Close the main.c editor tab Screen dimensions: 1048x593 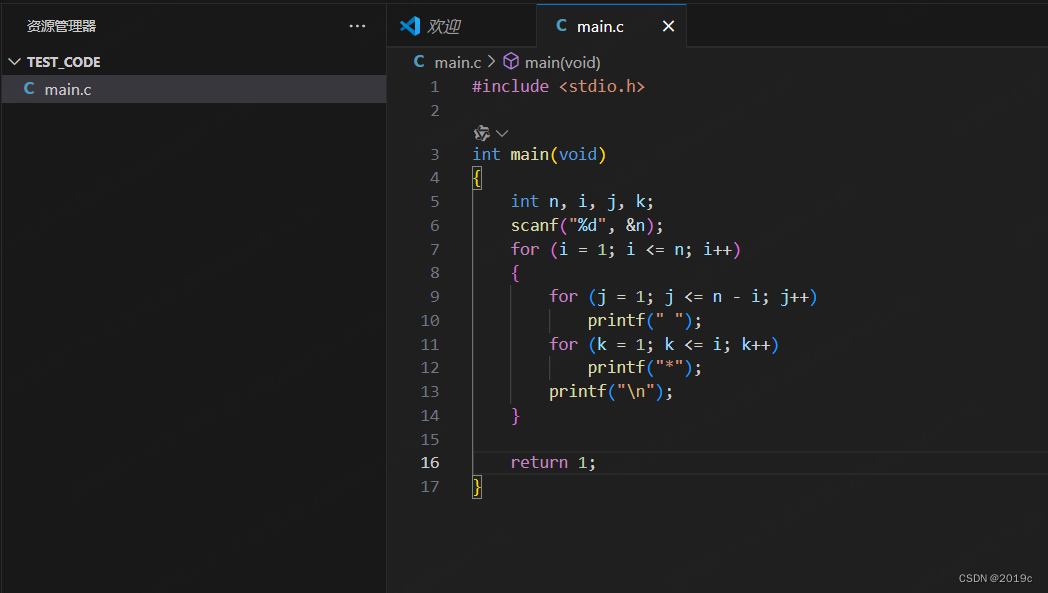668,27
